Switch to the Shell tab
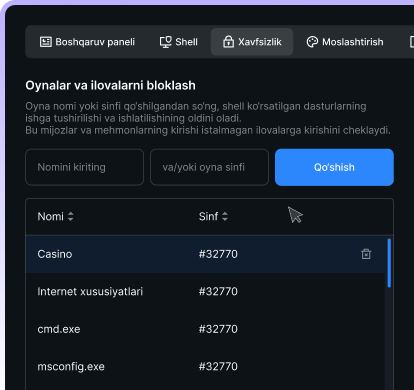 [179, 42]
